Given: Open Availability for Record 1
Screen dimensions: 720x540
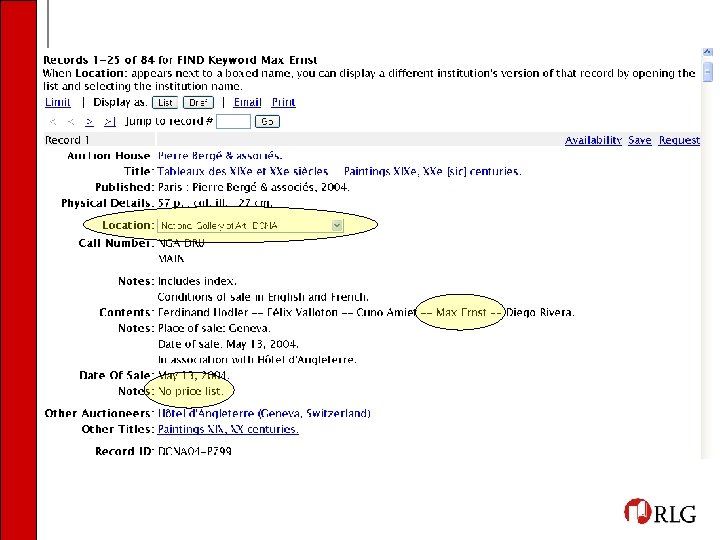Looking at the screenshot, I should coord(593,140).
